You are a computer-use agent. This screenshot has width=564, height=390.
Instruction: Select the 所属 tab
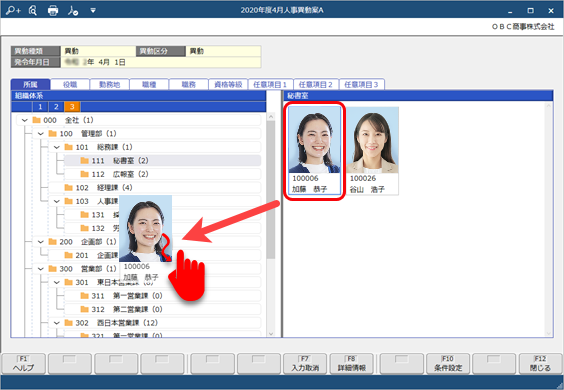tap(31, 85)
